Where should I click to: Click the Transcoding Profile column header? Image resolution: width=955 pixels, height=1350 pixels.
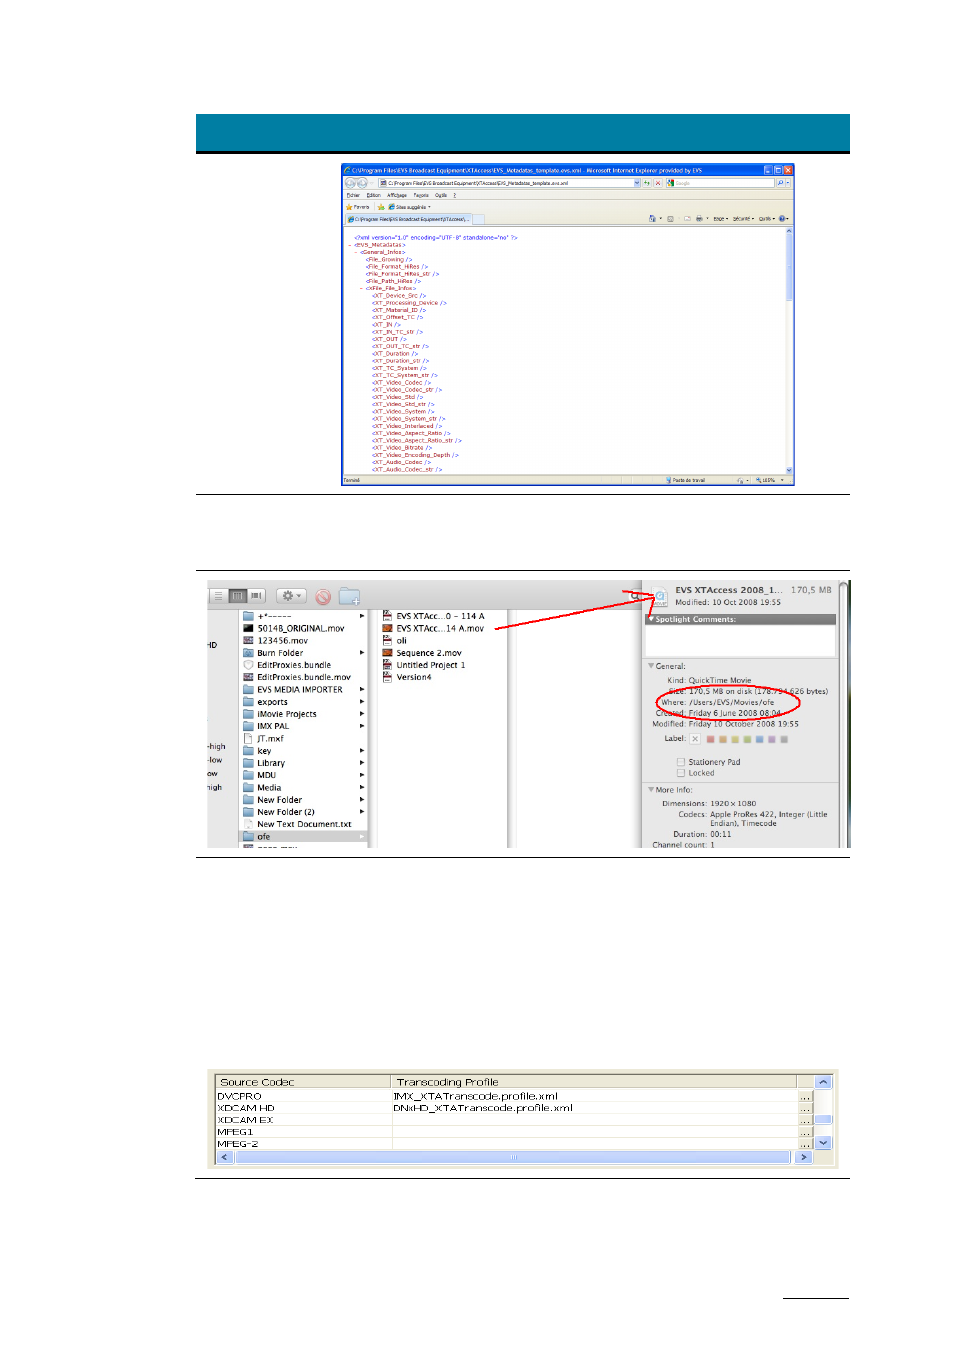[x=594, y=1082]
